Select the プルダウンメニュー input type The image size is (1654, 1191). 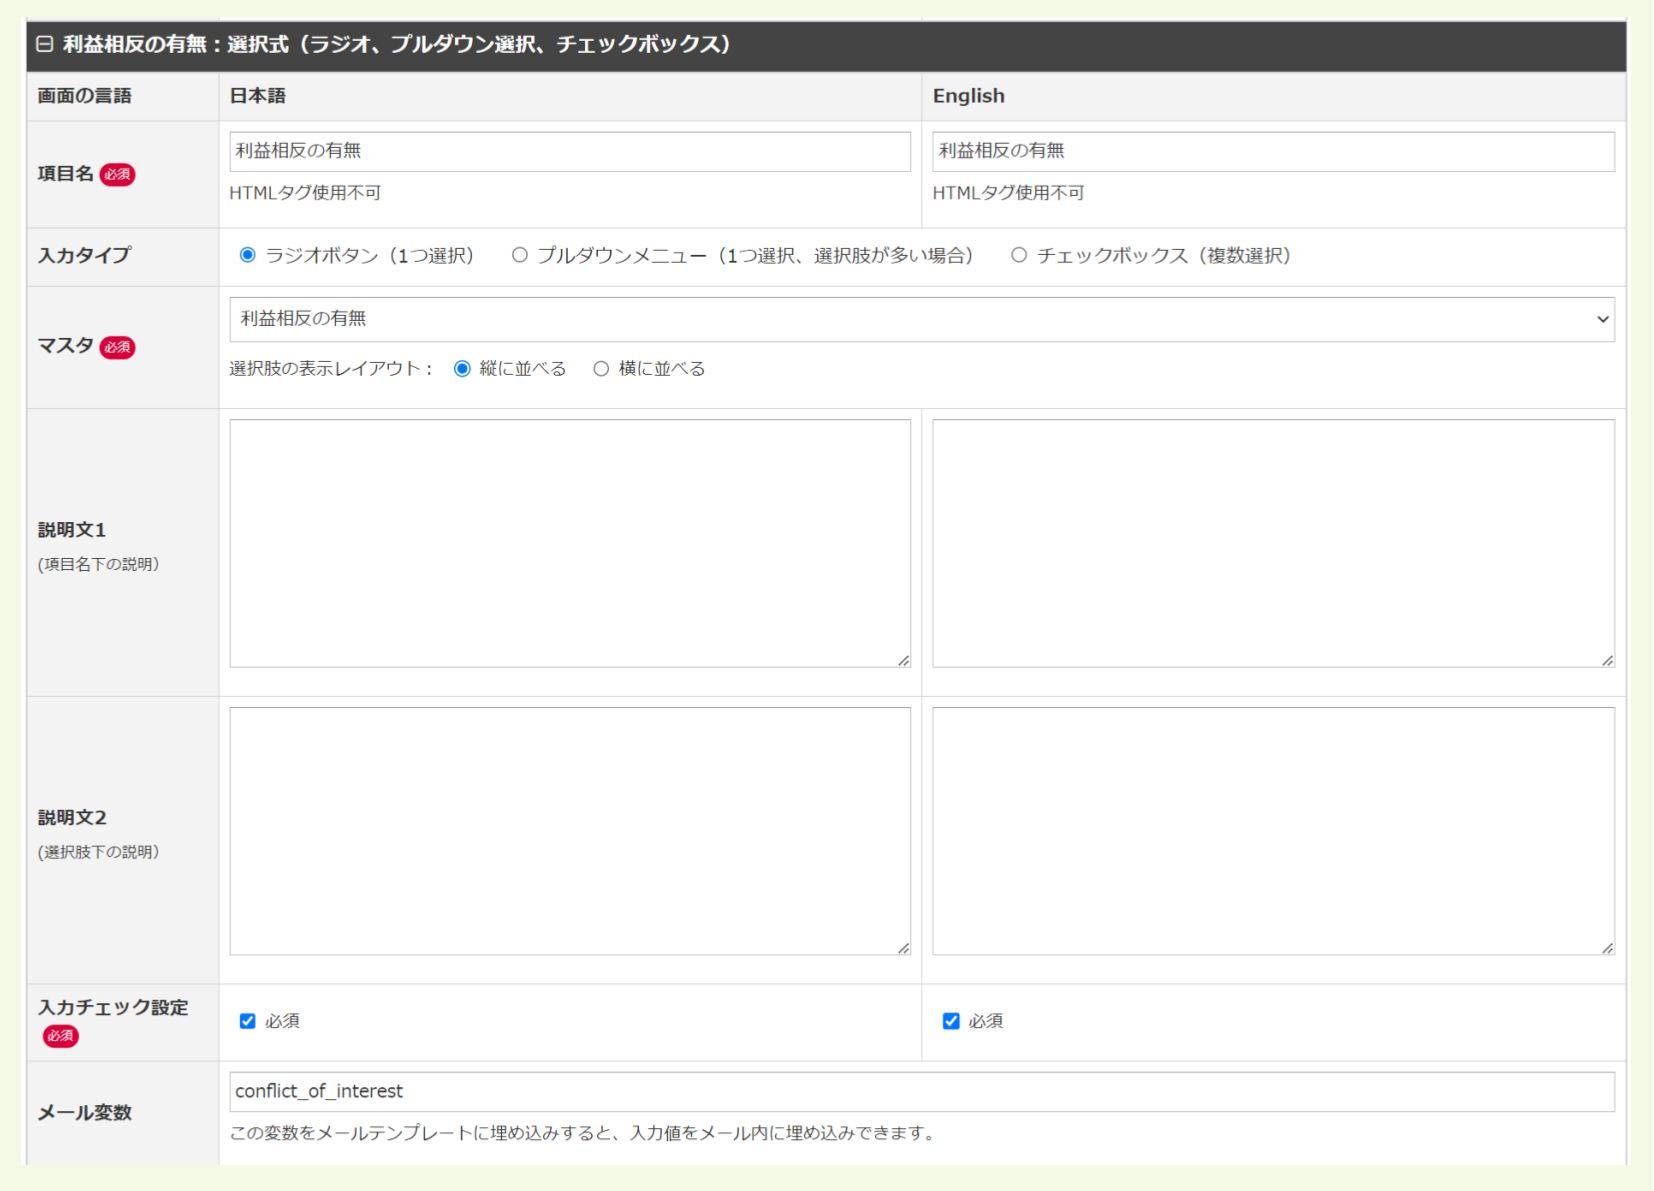(519, 255)
